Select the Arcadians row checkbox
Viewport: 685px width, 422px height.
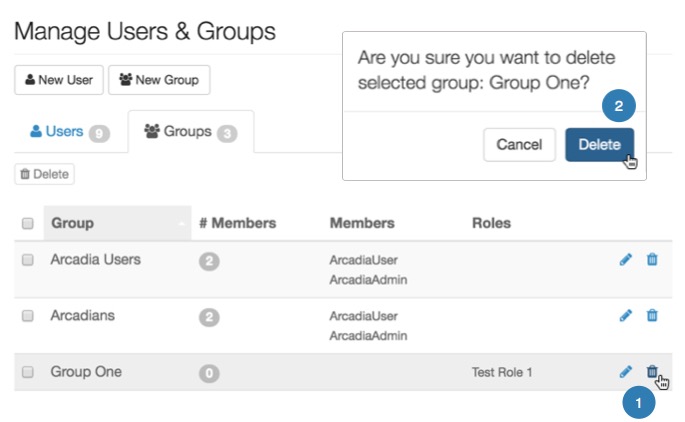pyautogui.click(x=28, y=316)
